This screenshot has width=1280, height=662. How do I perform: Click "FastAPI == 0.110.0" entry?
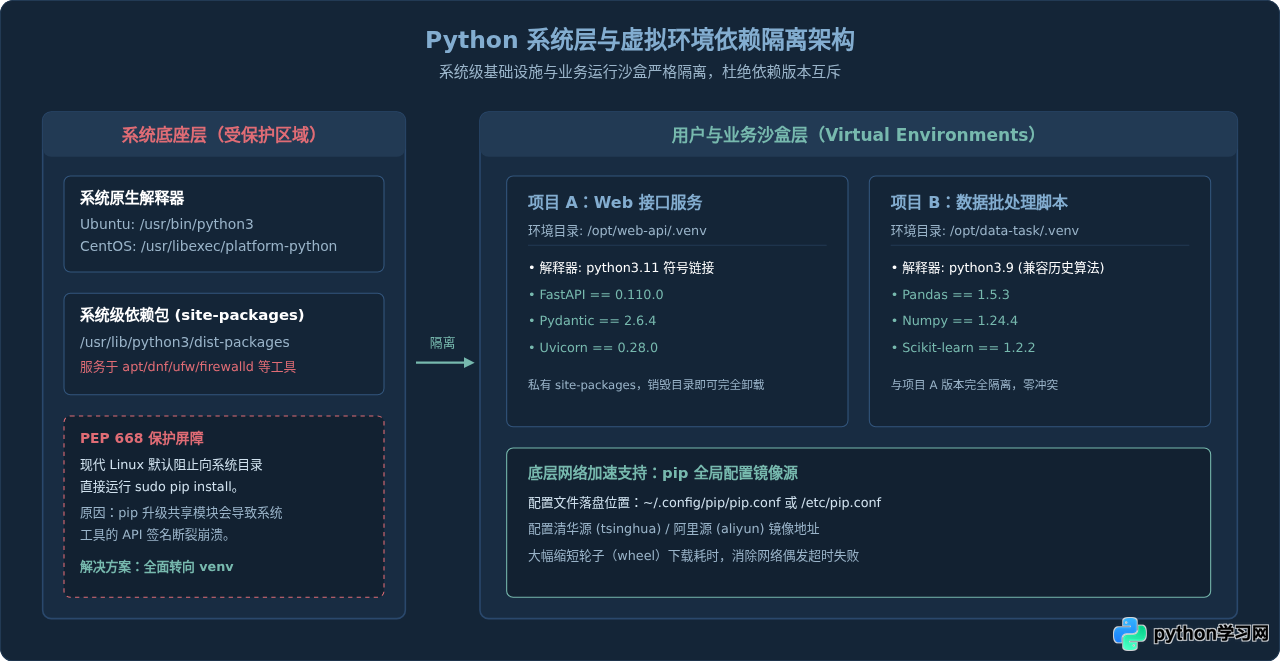coord(596,295)
